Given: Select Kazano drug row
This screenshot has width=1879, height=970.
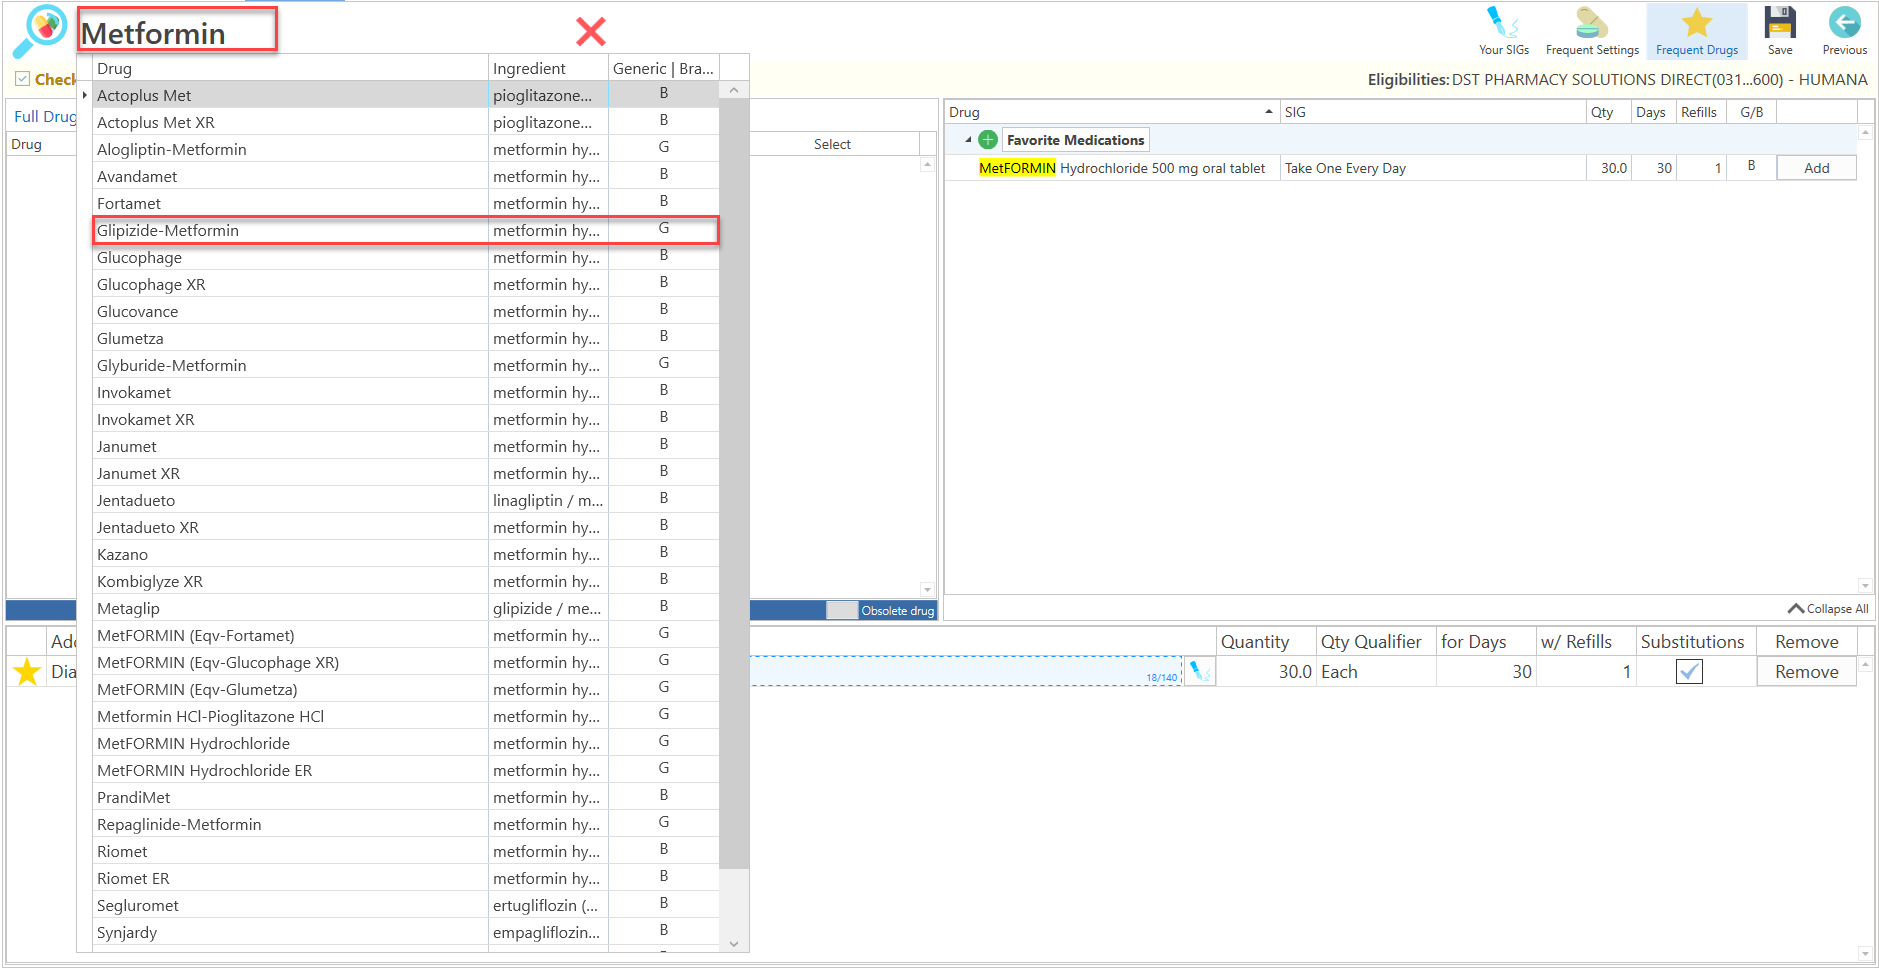Looking at the screenshot, I should click(x=406, y=554).
